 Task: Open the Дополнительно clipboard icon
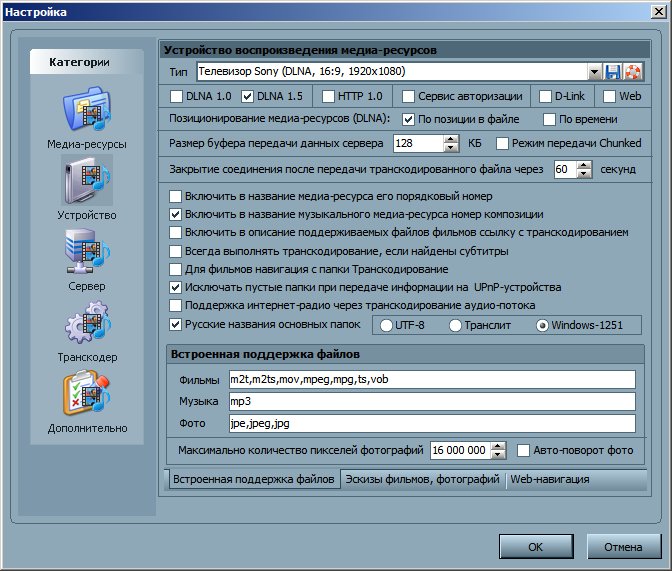(87, 394)
